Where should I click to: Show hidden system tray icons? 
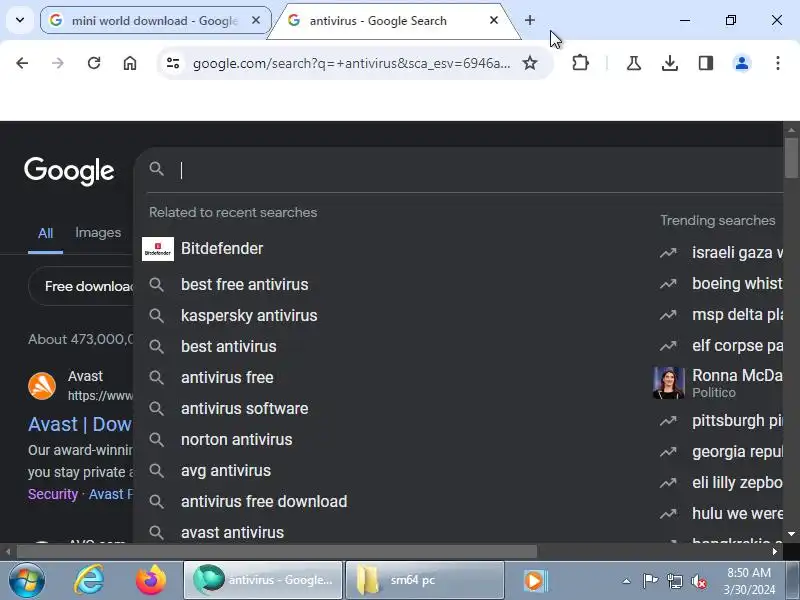click(x=627, y=581)
